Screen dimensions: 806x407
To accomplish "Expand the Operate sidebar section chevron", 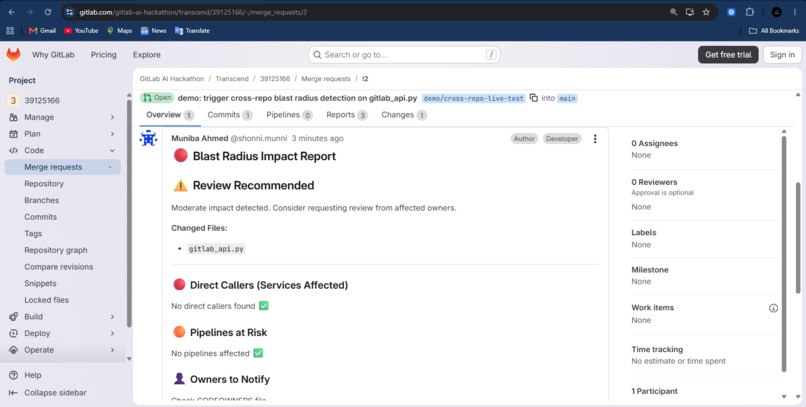I will tap(112, 350).
